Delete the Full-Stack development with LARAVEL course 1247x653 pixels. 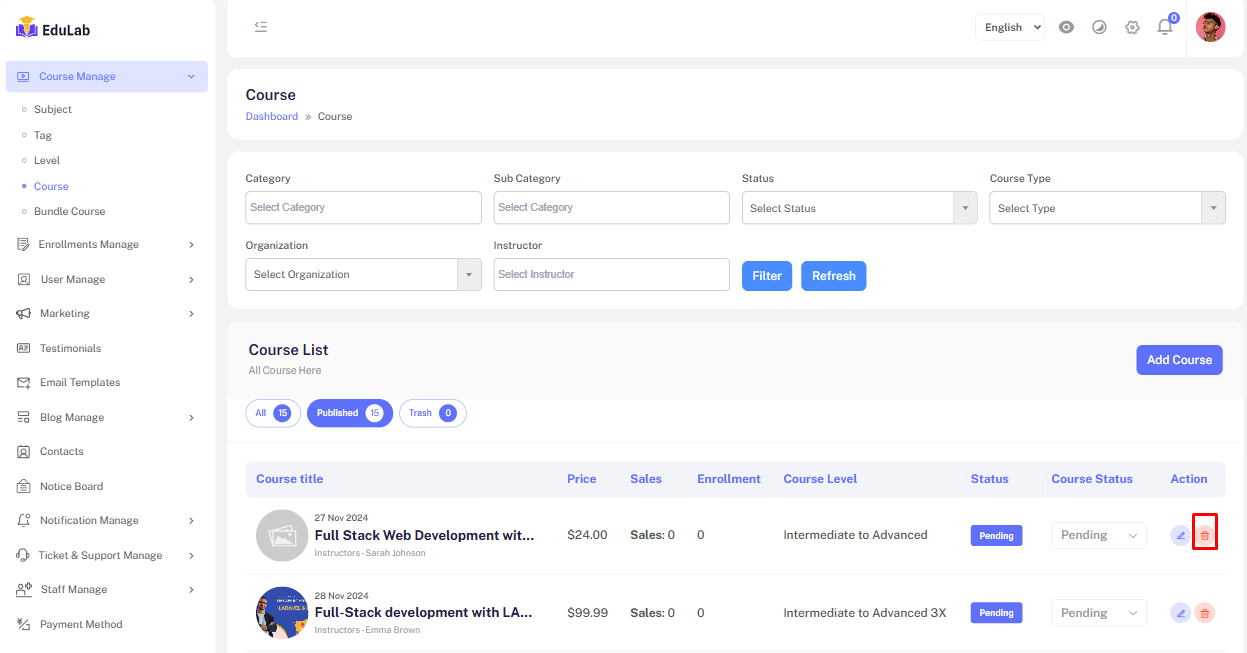(1204, 613)
